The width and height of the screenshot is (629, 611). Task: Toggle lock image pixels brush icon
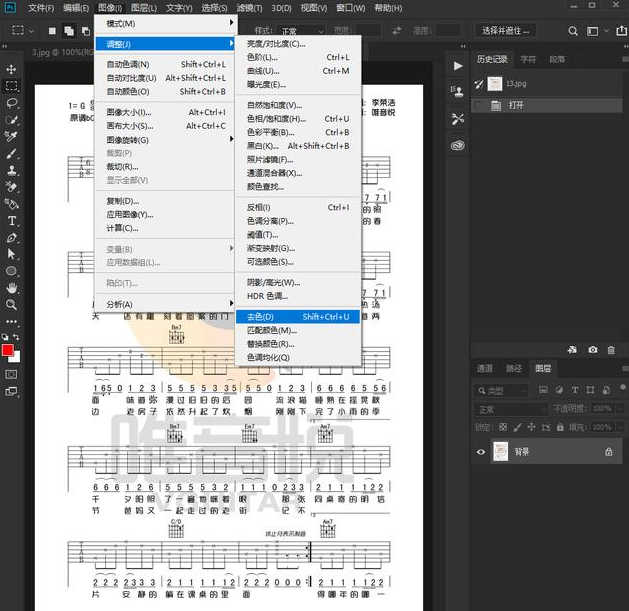click(517, 427)
